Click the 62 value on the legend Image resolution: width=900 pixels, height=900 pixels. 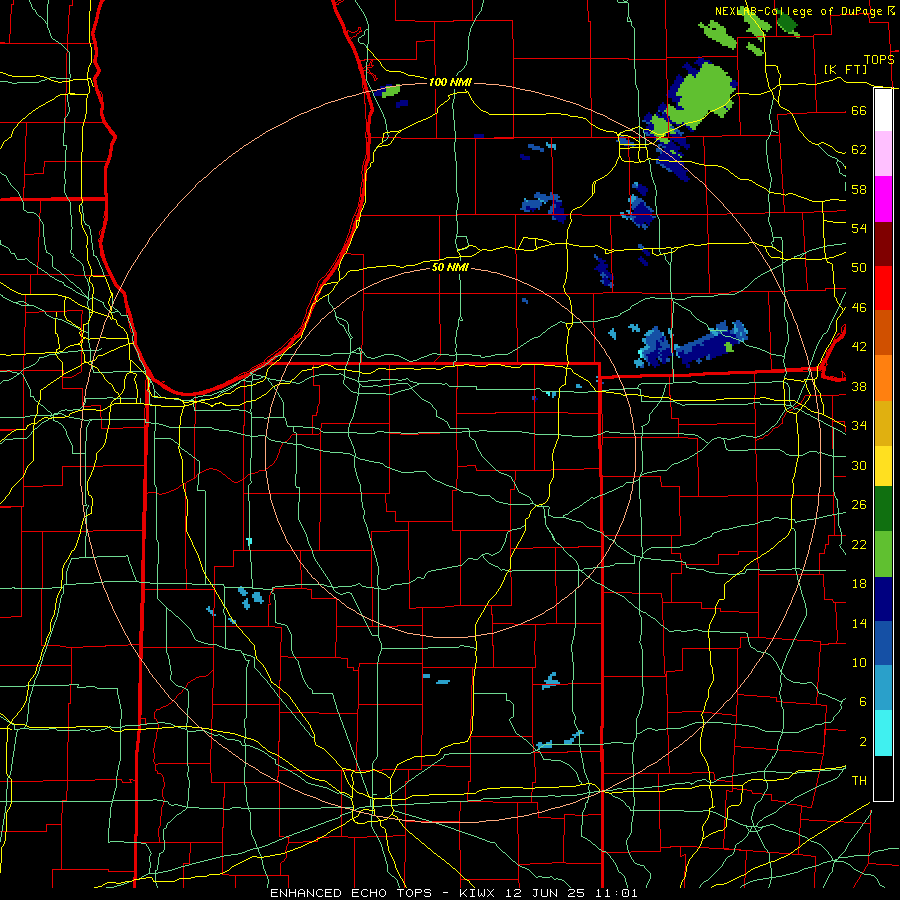click(x=859, y=150)
